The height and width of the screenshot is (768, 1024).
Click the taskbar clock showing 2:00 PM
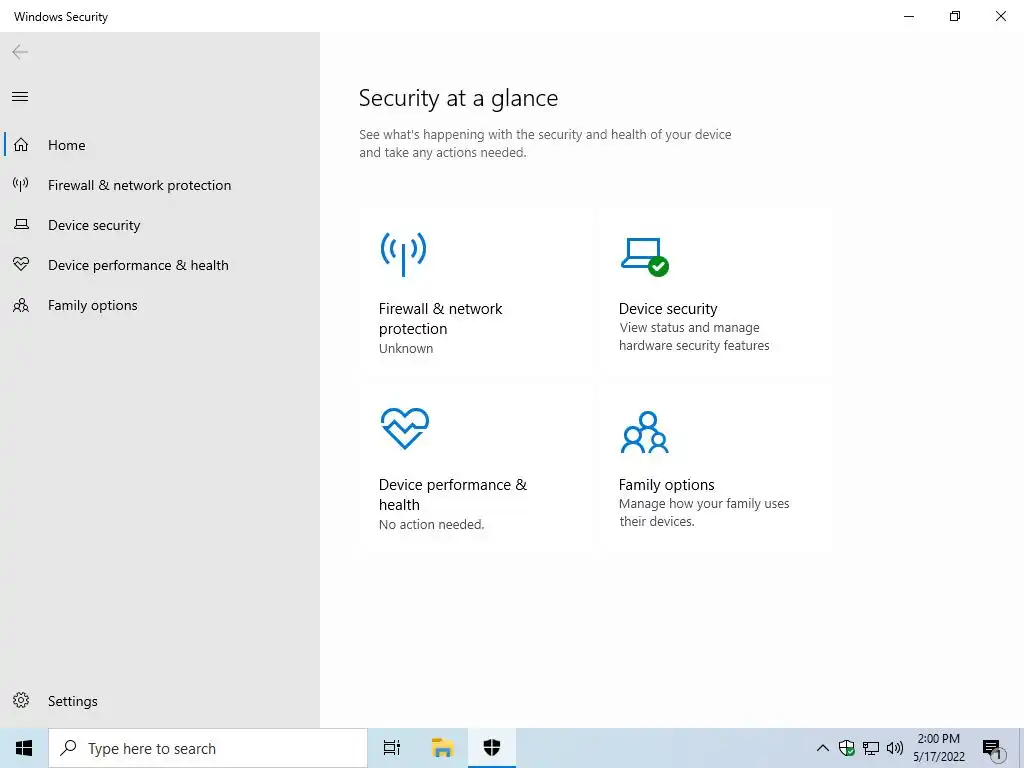click(938, 748)
